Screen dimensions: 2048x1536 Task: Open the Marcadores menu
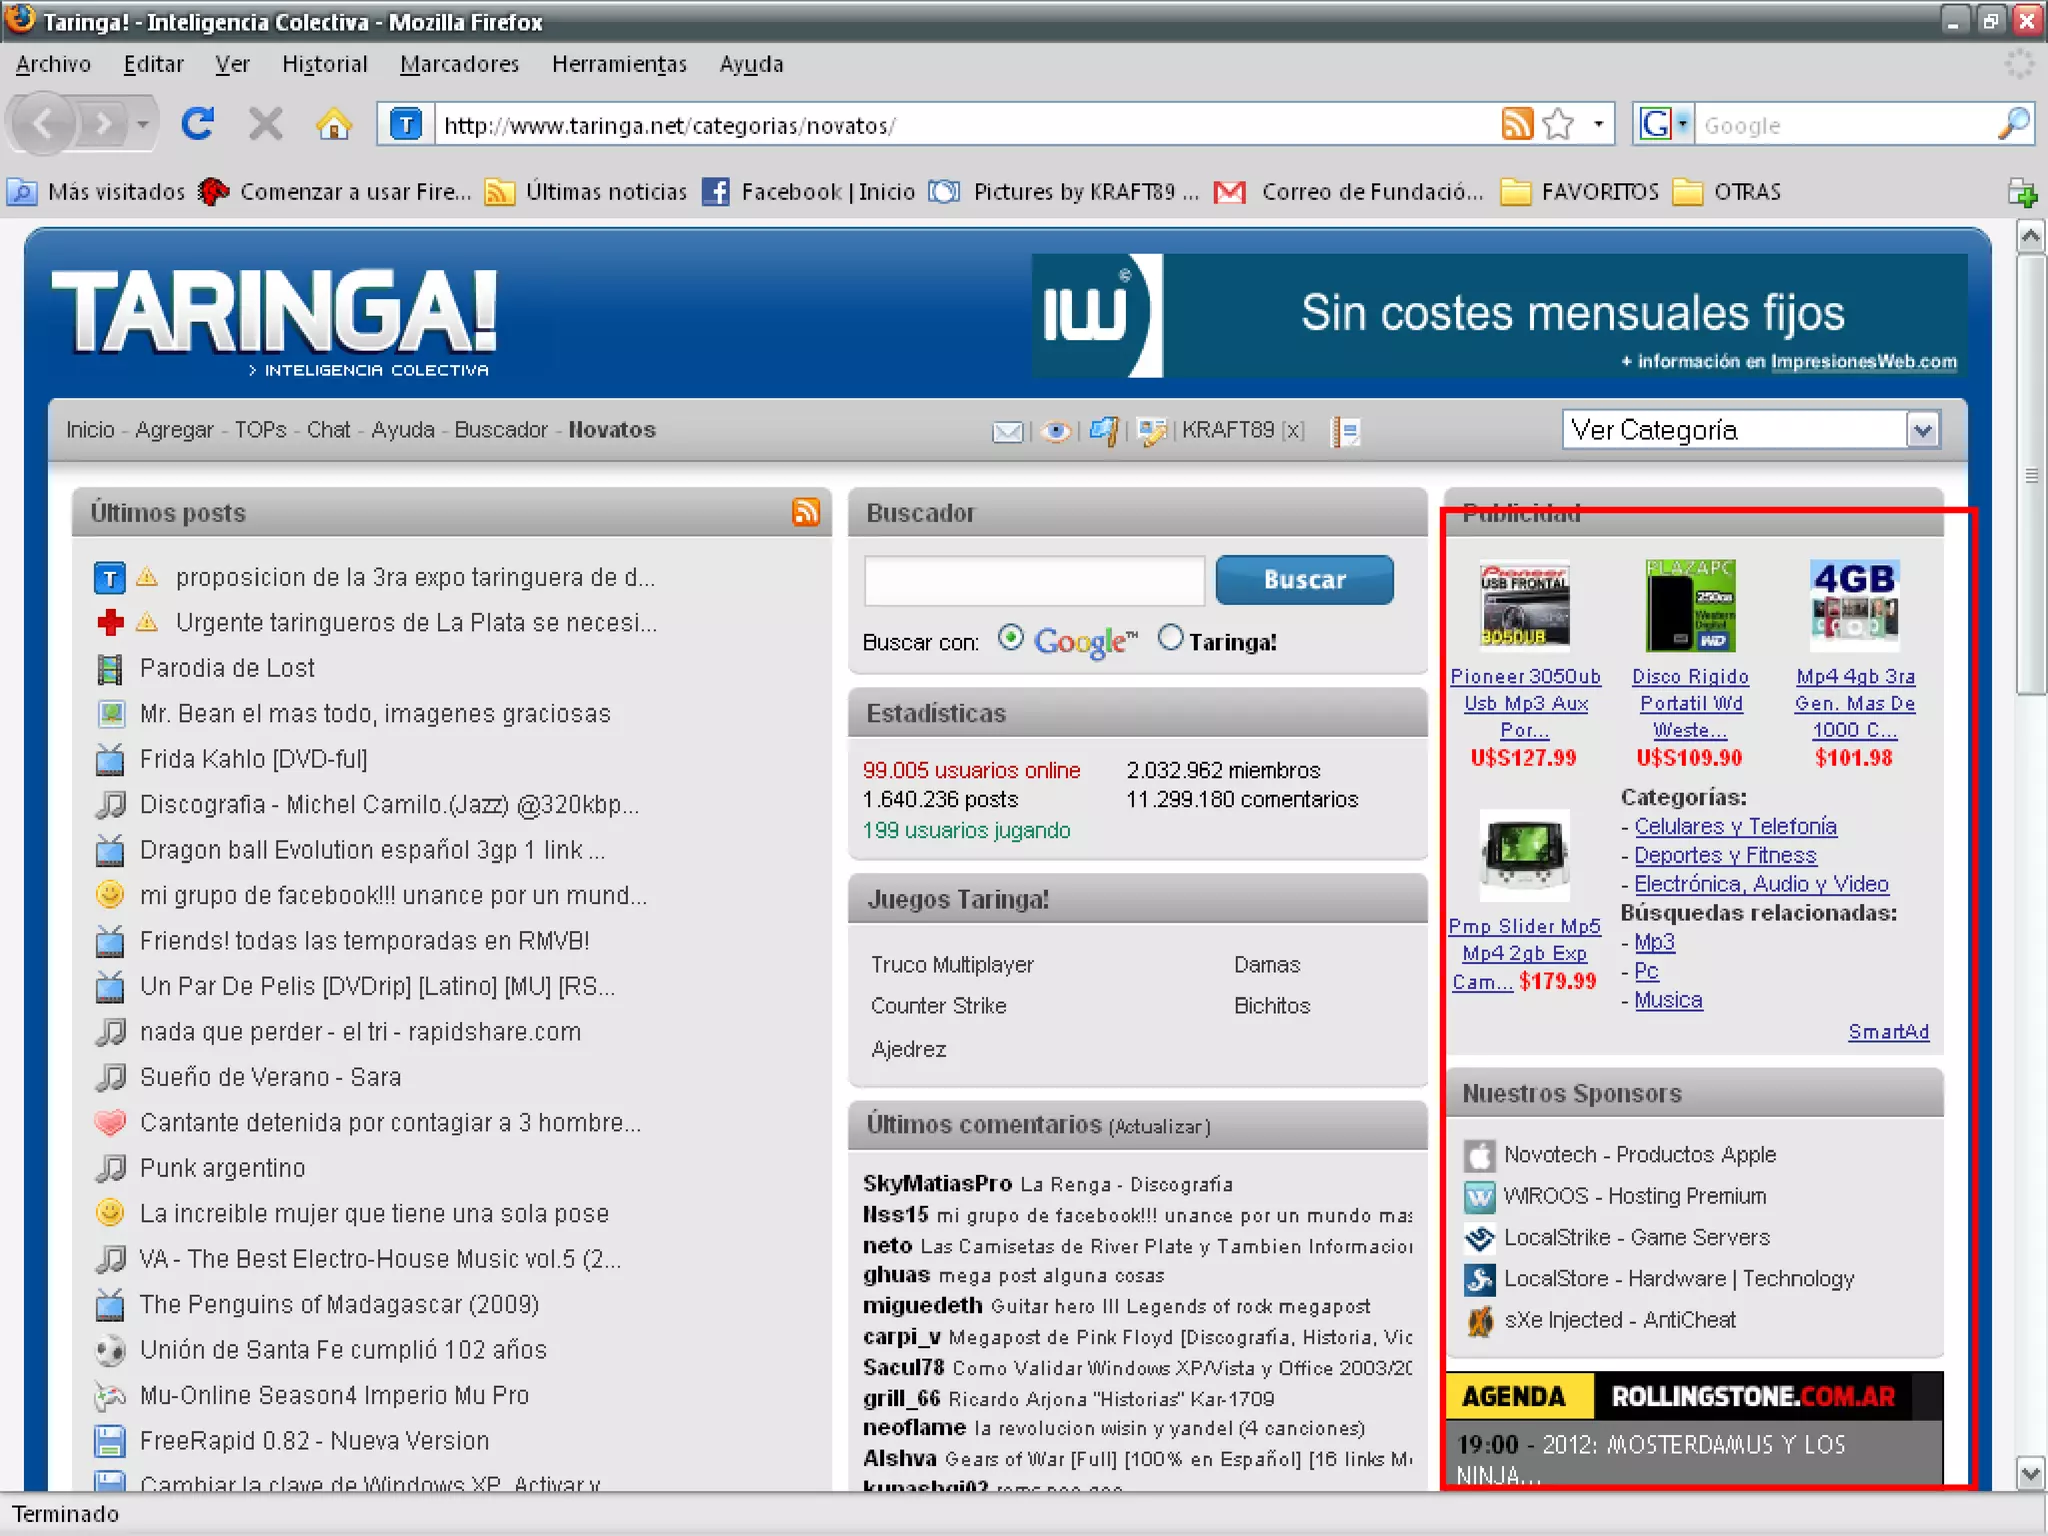coord(459,64)
